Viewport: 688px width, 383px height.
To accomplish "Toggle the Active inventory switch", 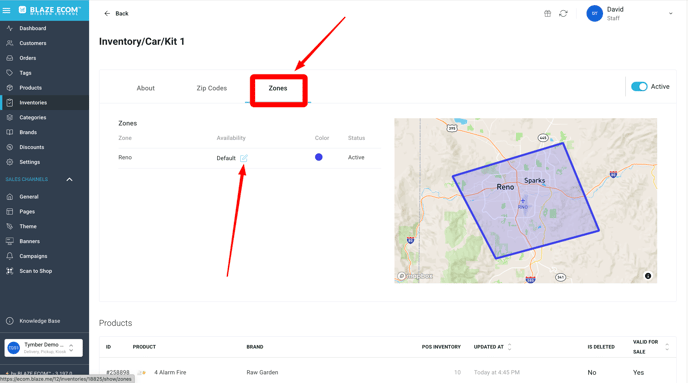I will 639,87.
